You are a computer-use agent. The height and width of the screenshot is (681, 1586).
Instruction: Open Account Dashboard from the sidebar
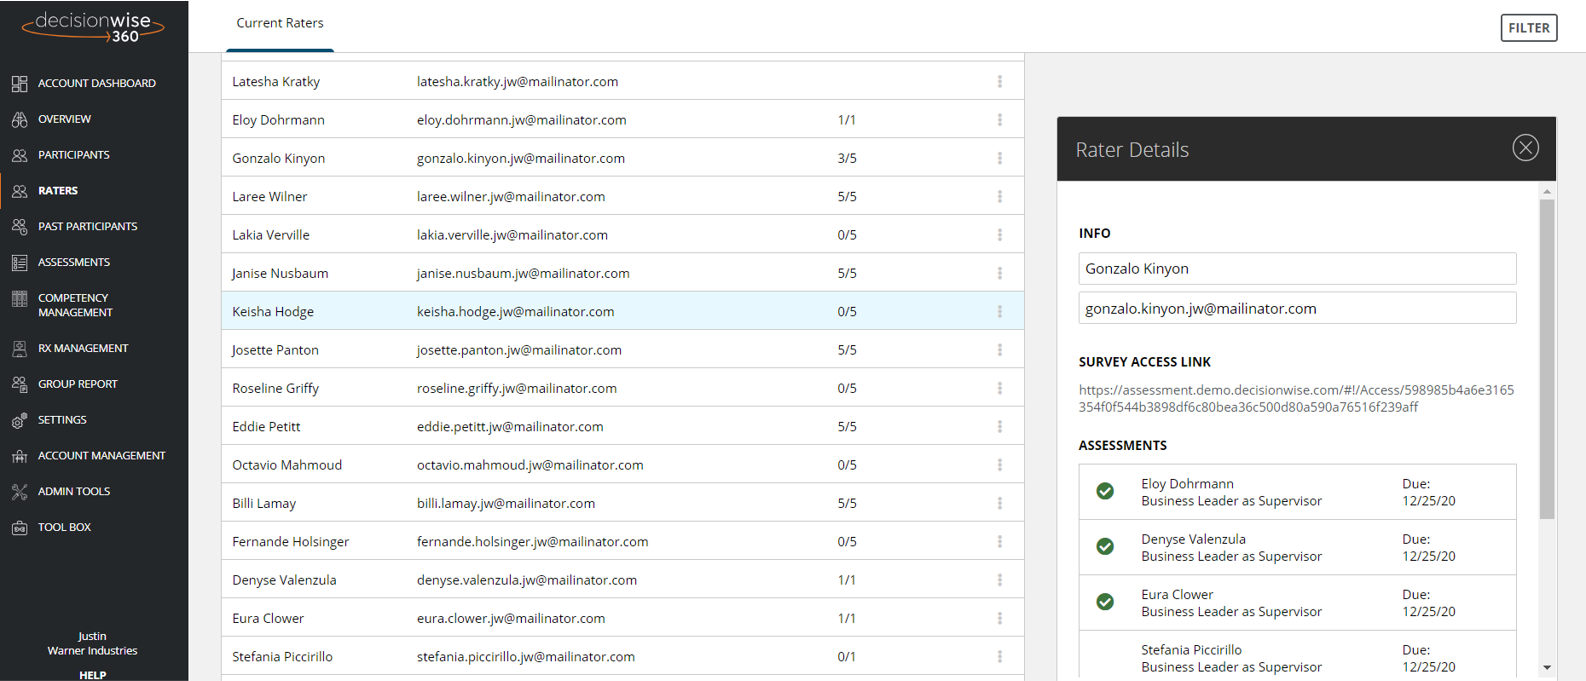click(x=97, y=84)
